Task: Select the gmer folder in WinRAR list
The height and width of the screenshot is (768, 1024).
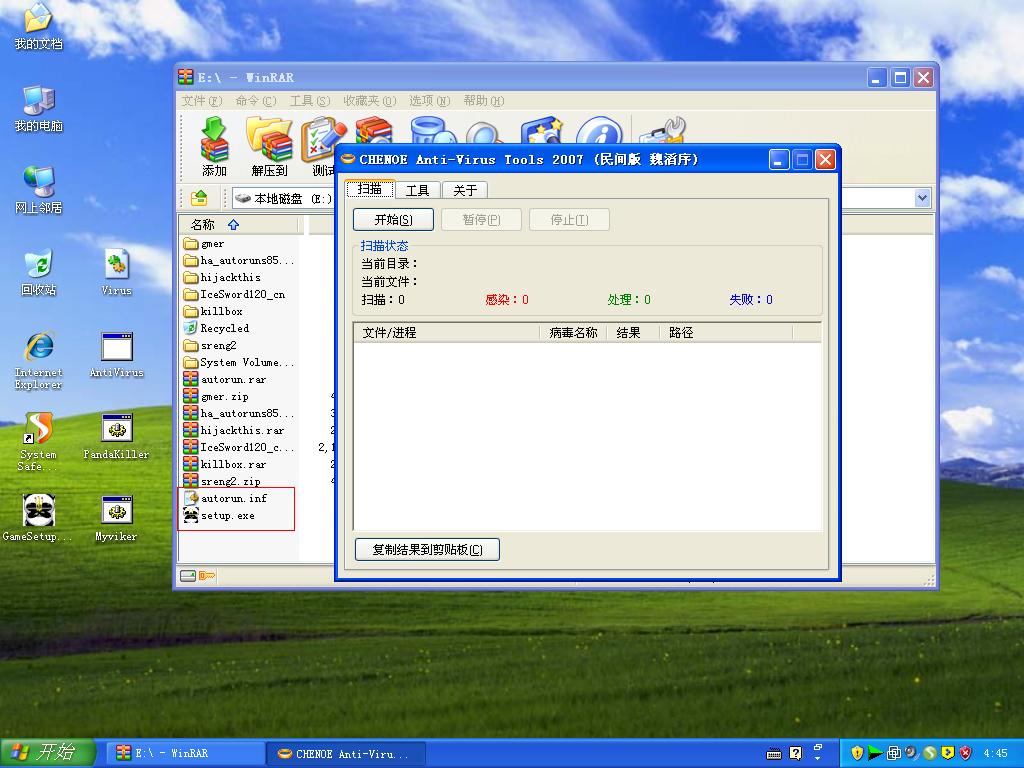Action: pyautogui.click(x=204, y=244)
